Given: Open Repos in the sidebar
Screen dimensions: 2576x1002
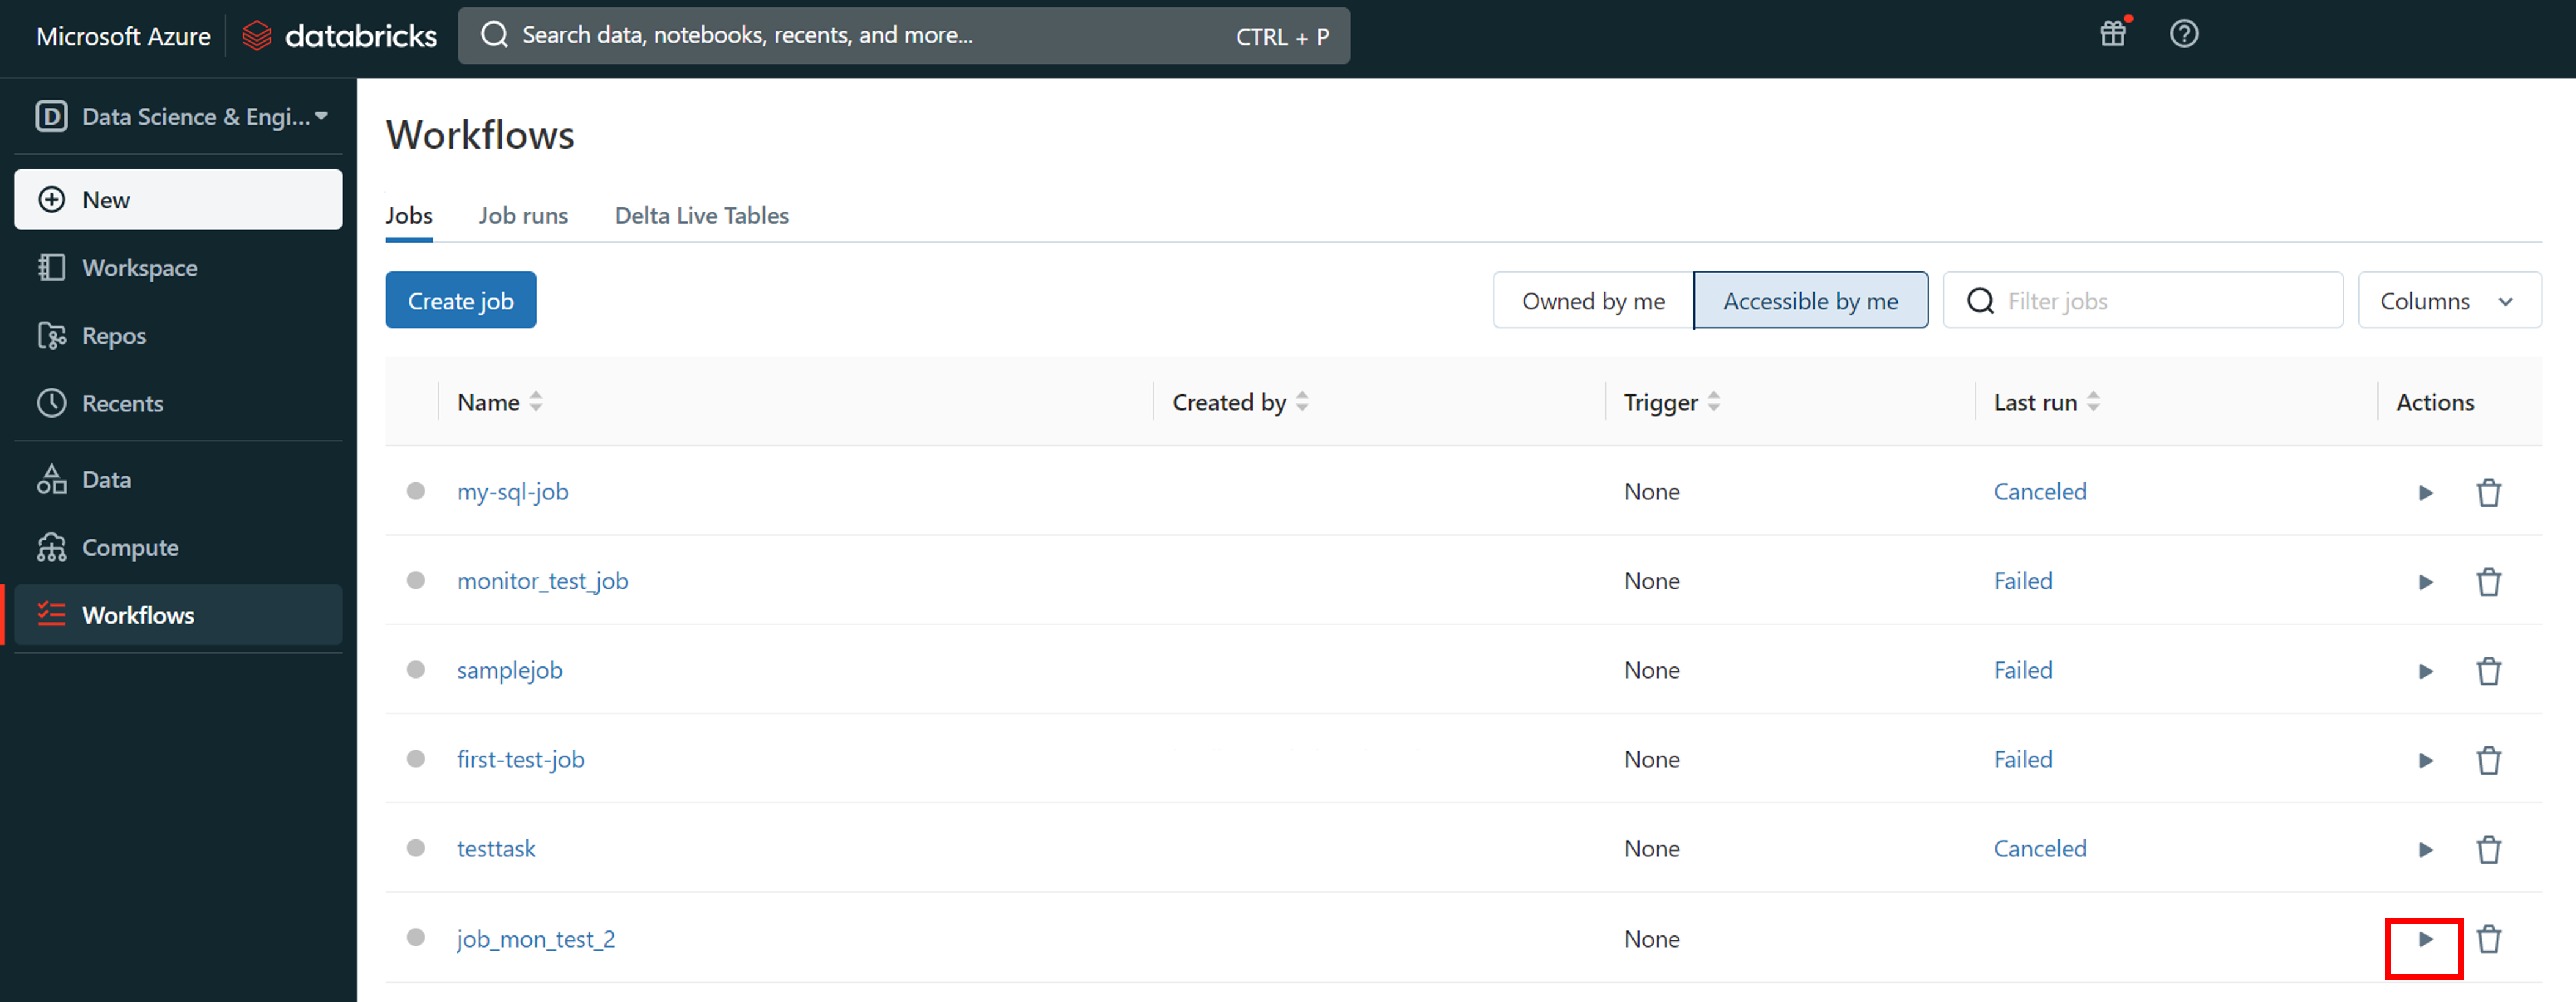Looking at the screenshot, I should click(x=113, y=336).
